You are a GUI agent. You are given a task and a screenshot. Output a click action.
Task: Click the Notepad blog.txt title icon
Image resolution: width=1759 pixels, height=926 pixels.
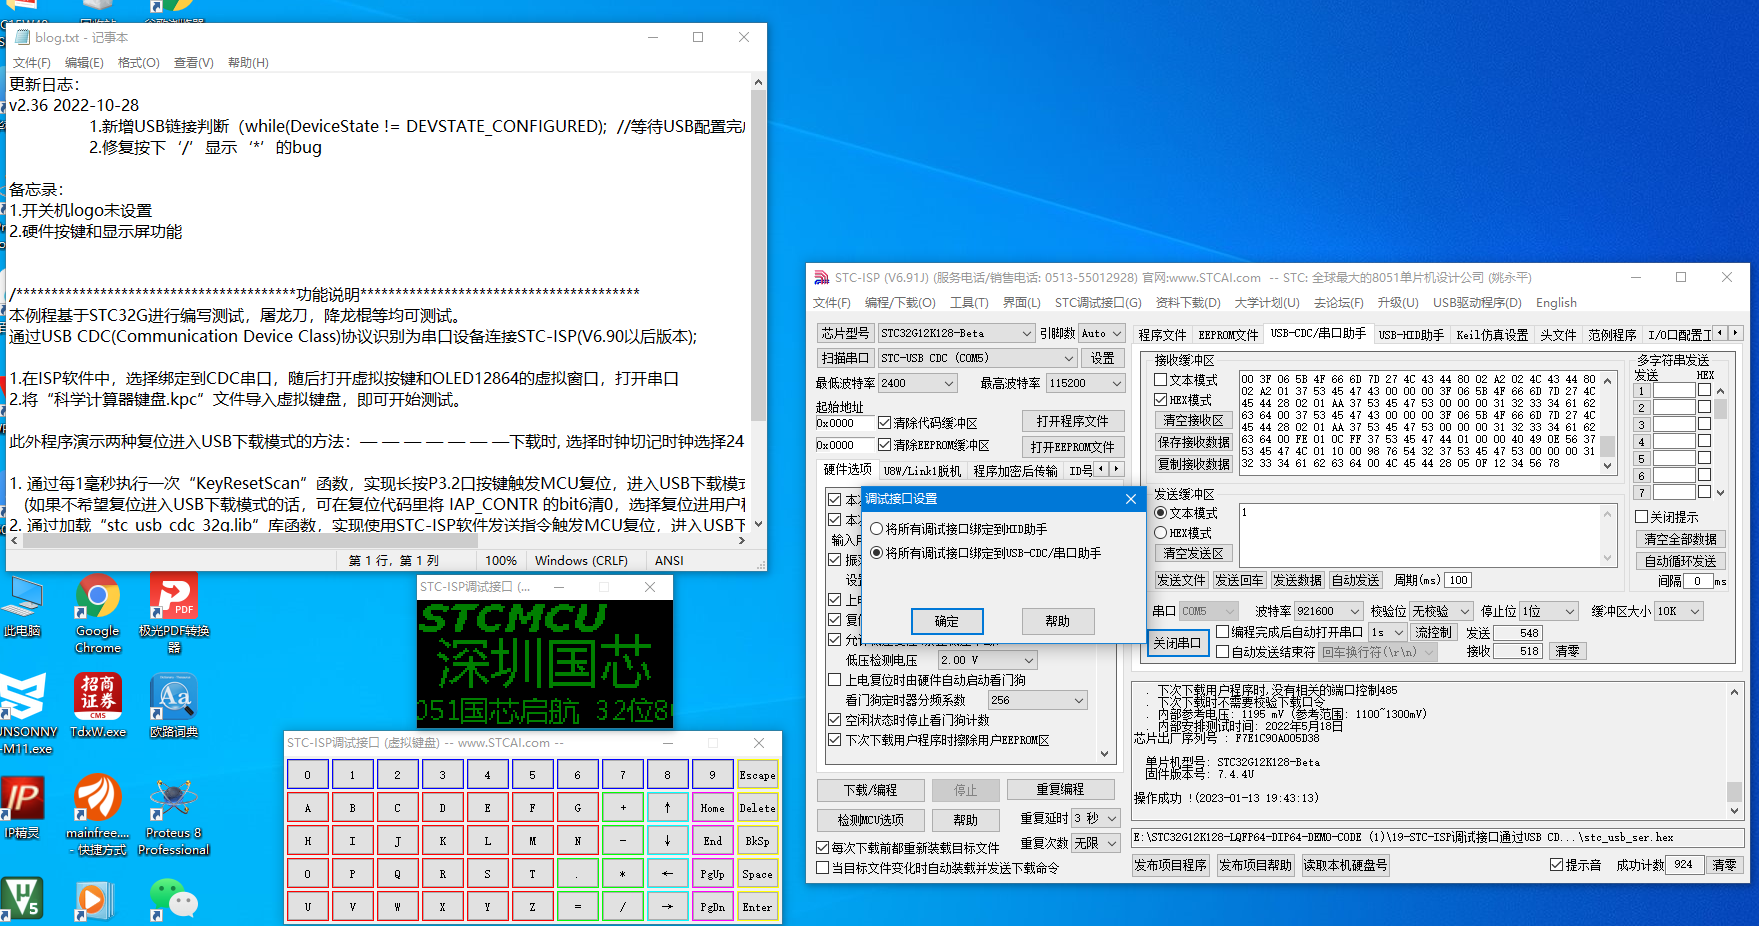[x=22, y=37]
